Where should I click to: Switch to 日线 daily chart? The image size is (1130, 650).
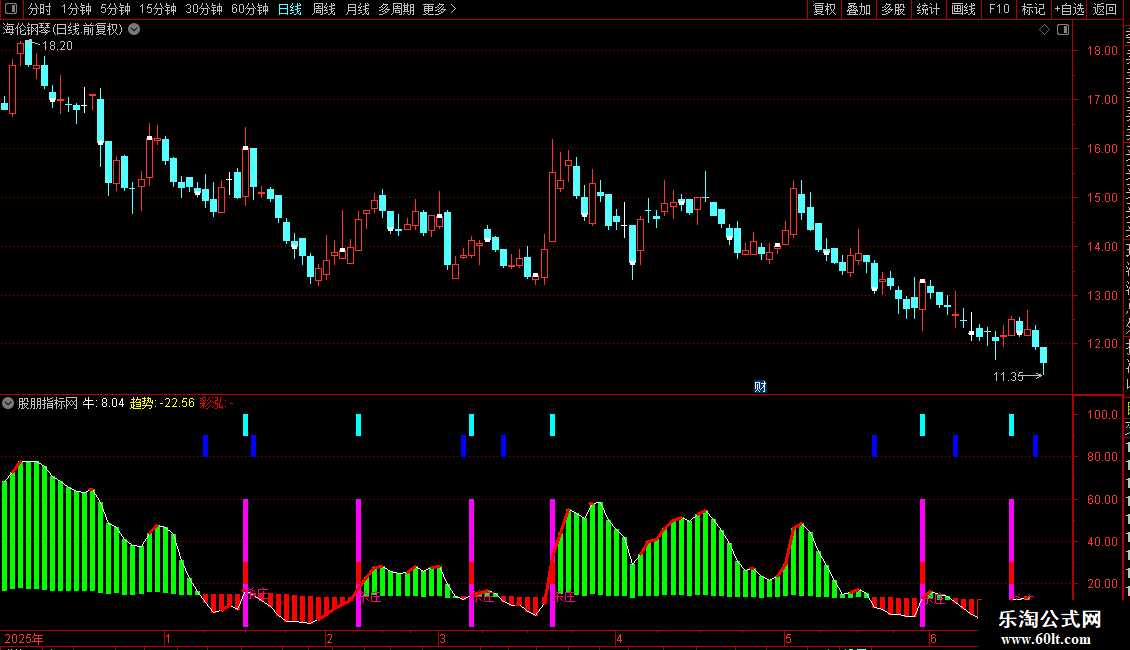coord(290,9)
